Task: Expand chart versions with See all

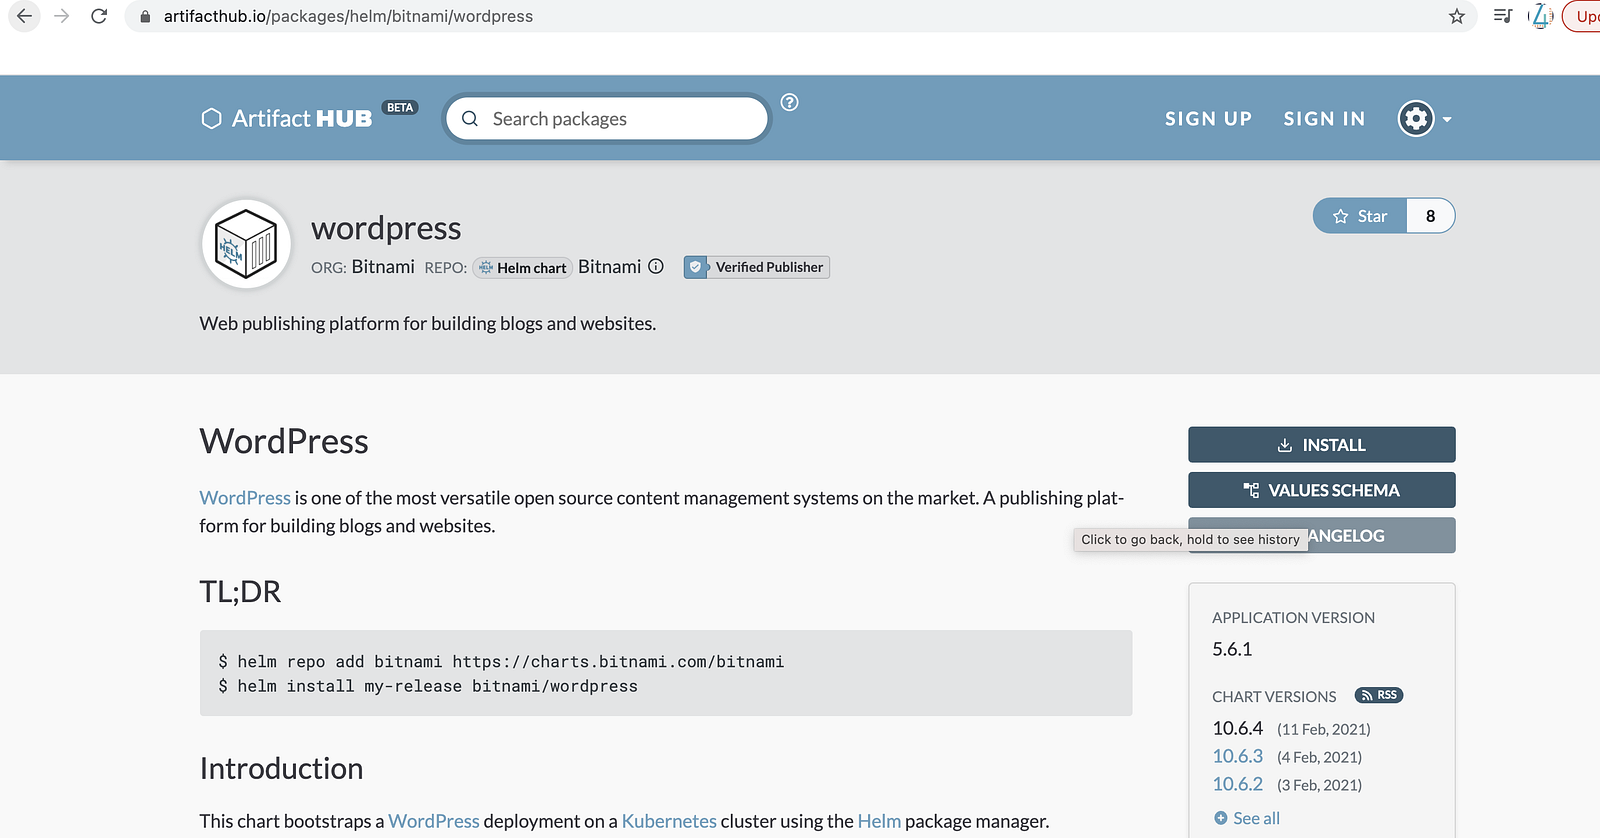Action: [1246, 818]
